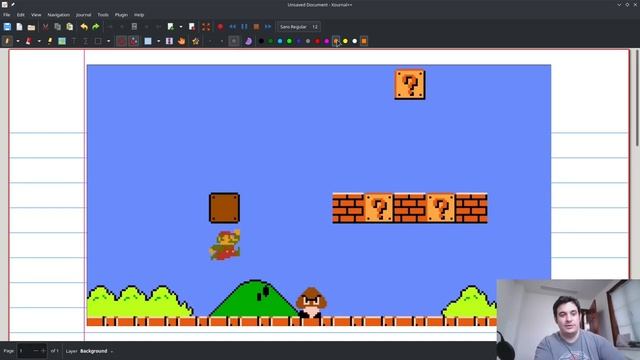Pick the magenta color dot

coord(327,41)
